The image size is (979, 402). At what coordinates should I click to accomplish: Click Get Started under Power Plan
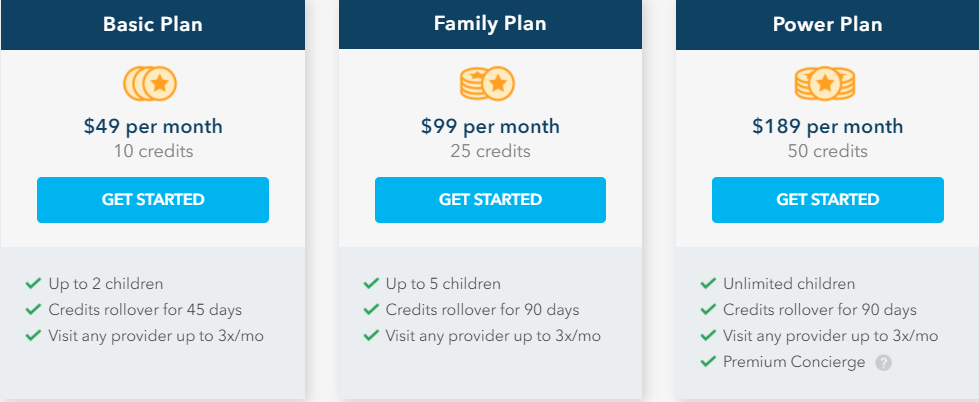(x=828, y=200)
